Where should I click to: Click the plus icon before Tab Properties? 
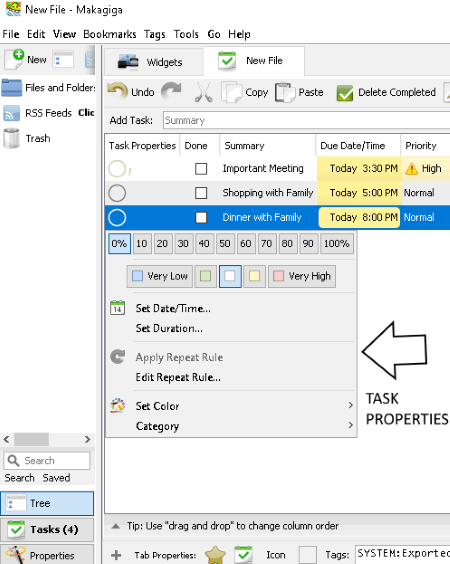point(116,555)
